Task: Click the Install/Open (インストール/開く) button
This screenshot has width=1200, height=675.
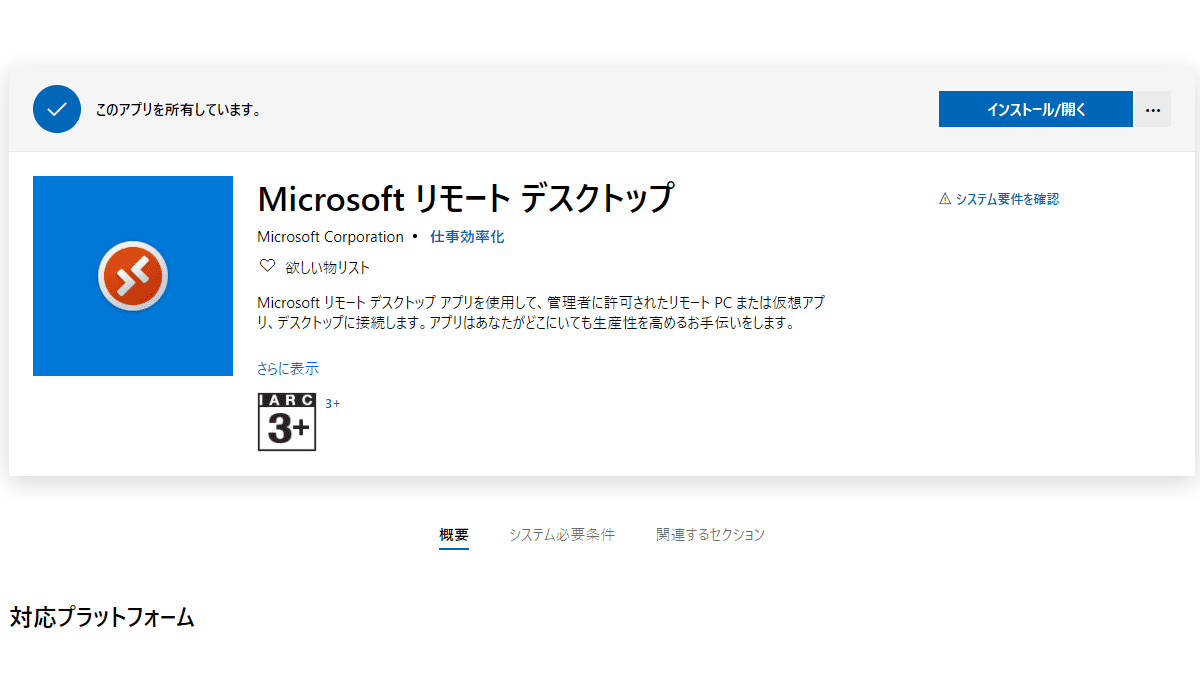Action: point(1035,109)
